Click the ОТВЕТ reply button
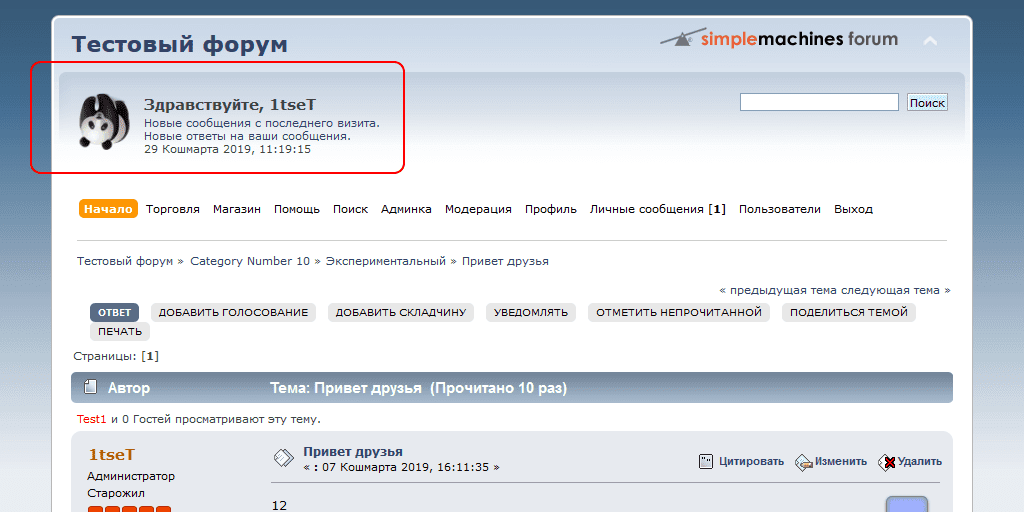 pyautogui.click(x=114, y=312)
